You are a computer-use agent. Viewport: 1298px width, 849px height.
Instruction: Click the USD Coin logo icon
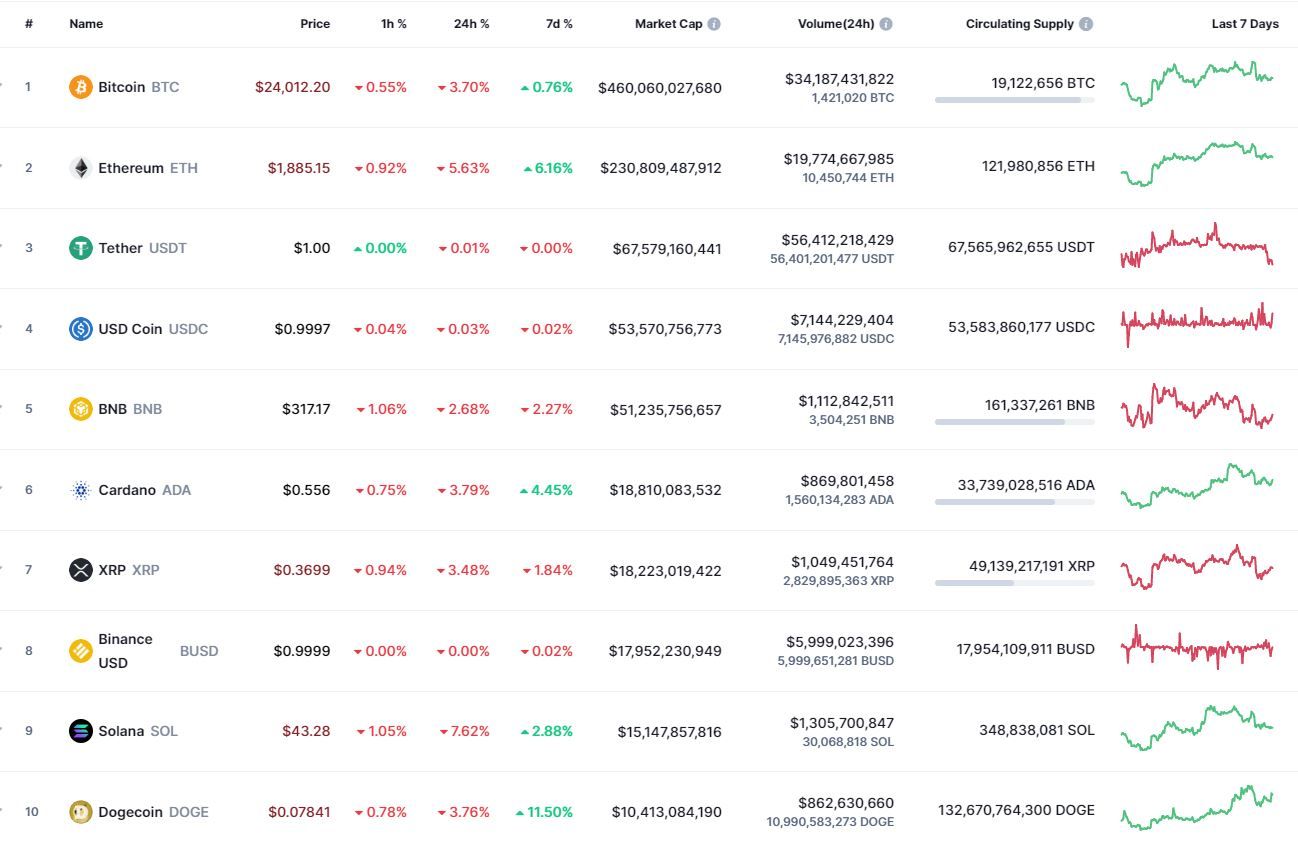(80, 329)
